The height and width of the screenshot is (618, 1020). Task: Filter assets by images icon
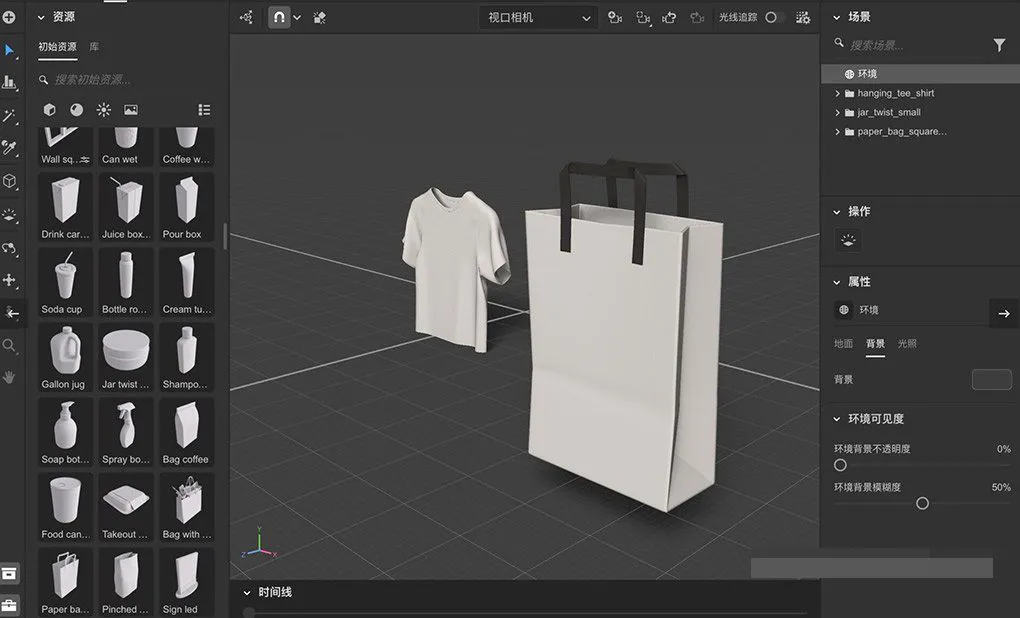point(131,110)
